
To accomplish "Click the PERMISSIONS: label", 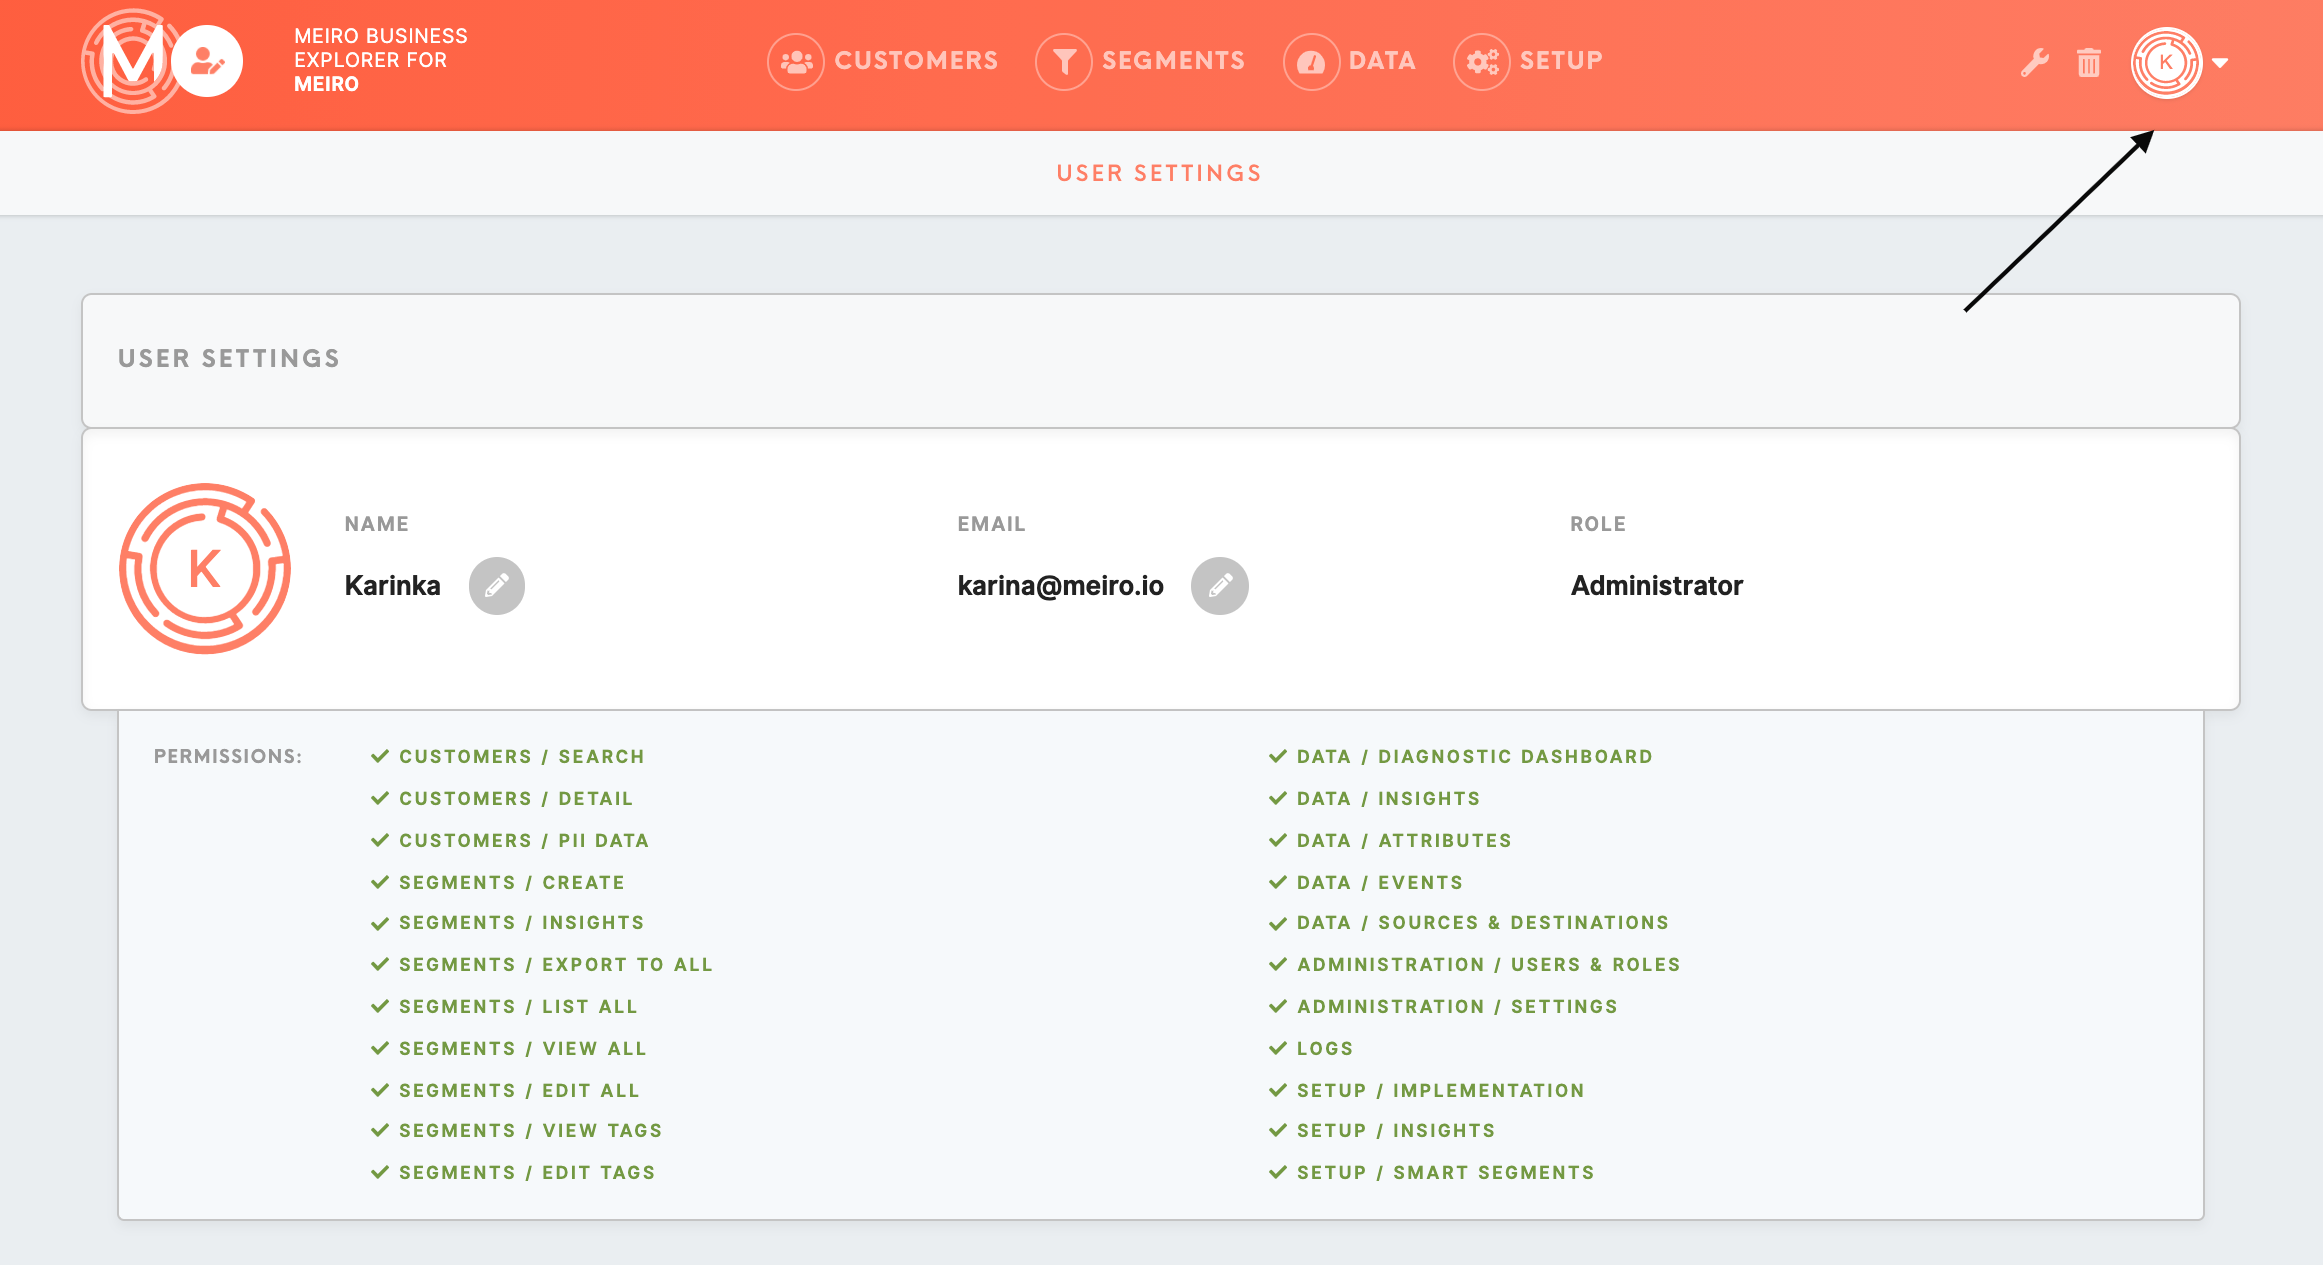I will click(228, 757).
